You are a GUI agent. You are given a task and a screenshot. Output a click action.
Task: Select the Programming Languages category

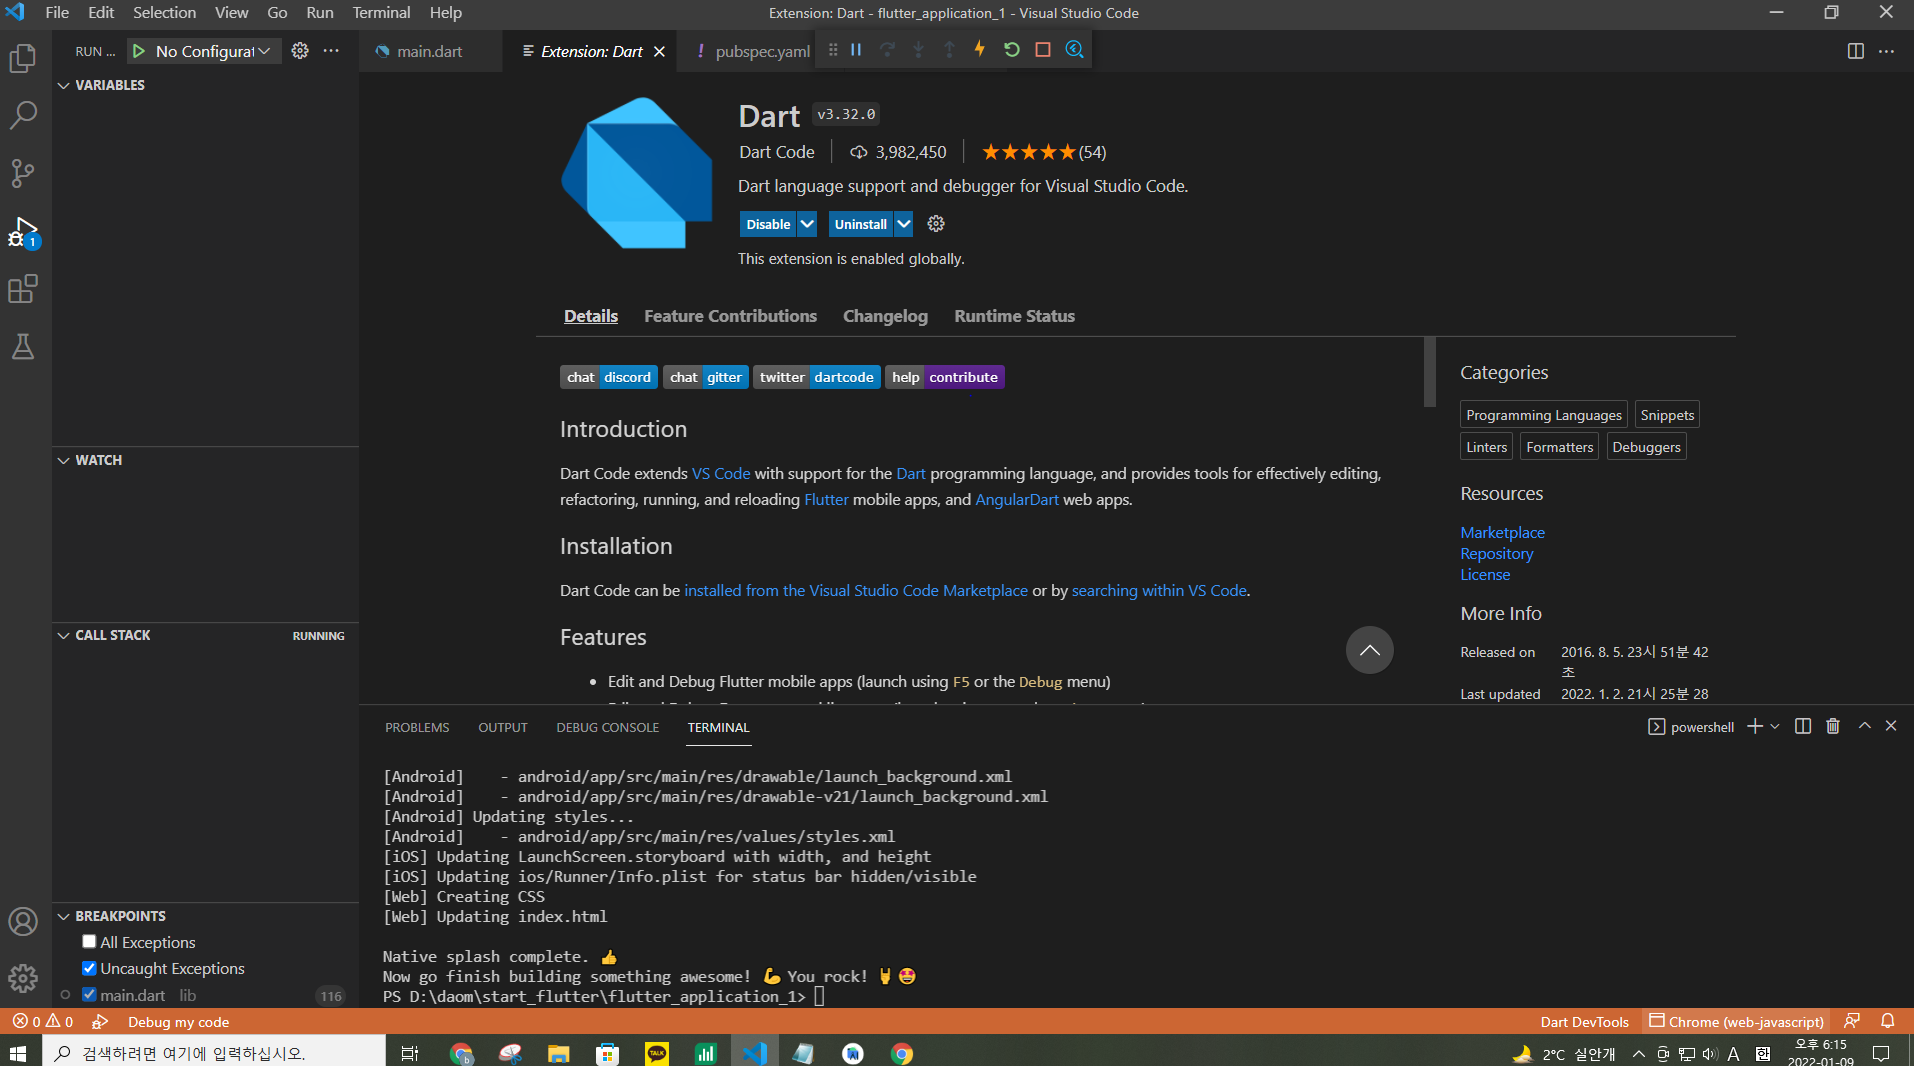pyautogui.click(x=1543, y=415)
